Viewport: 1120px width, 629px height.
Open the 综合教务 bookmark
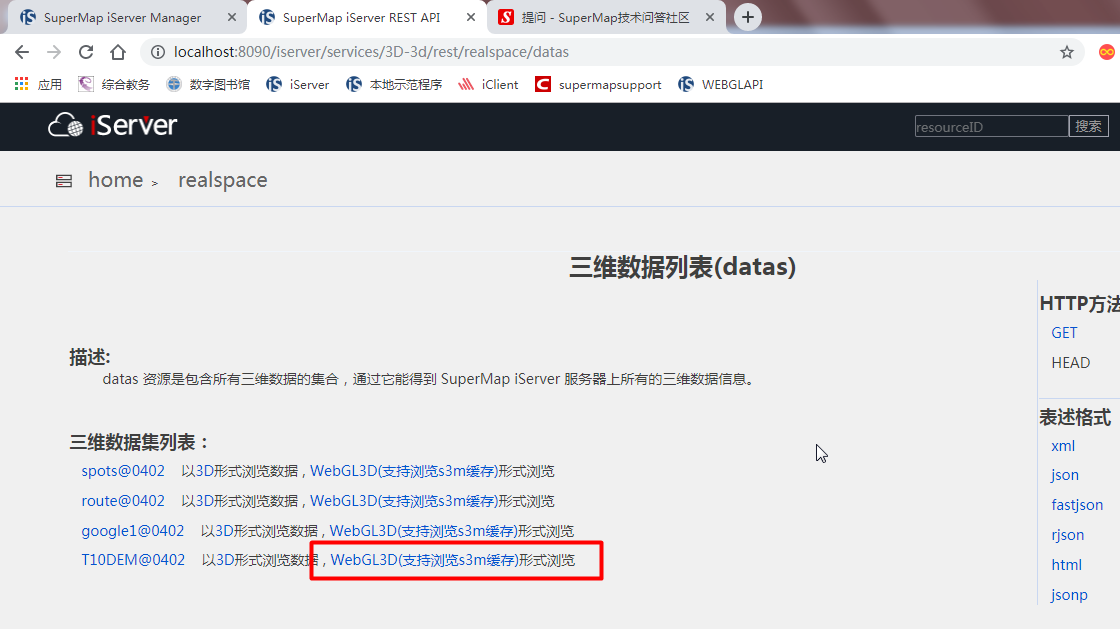click(114, 84)
